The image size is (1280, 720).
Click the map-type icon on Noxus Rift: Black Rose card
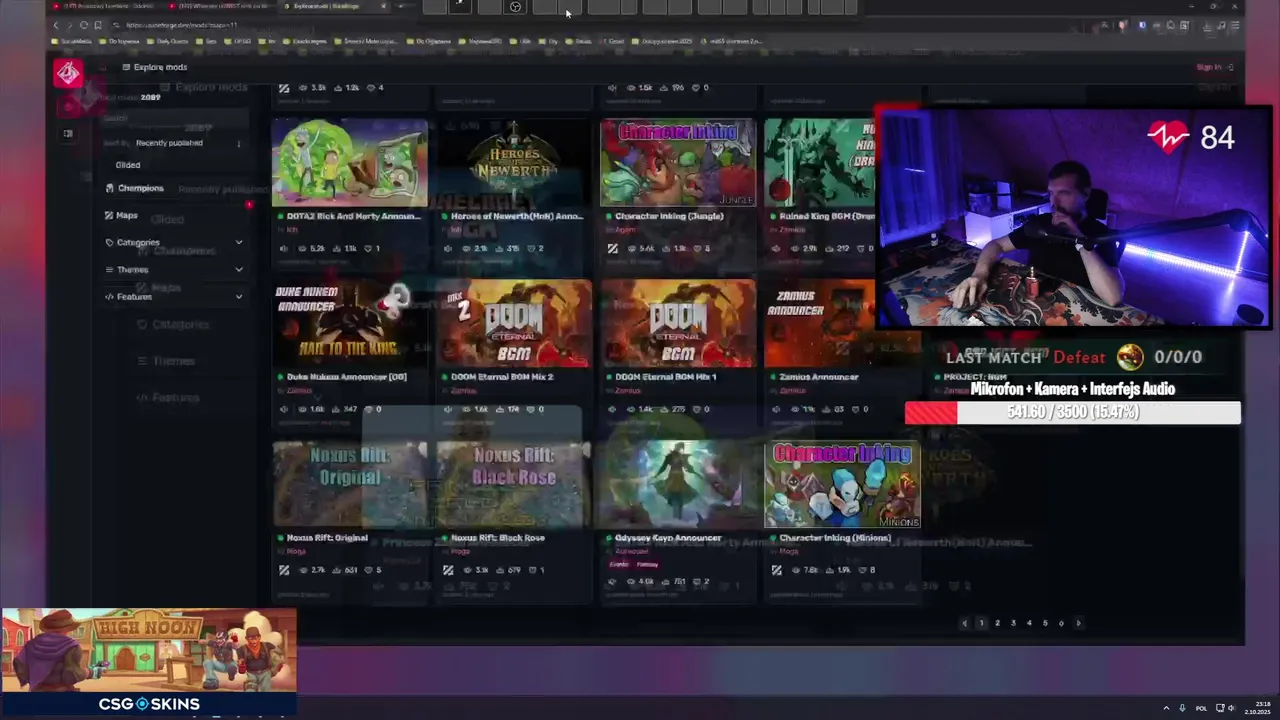click(x=448, y=570)
